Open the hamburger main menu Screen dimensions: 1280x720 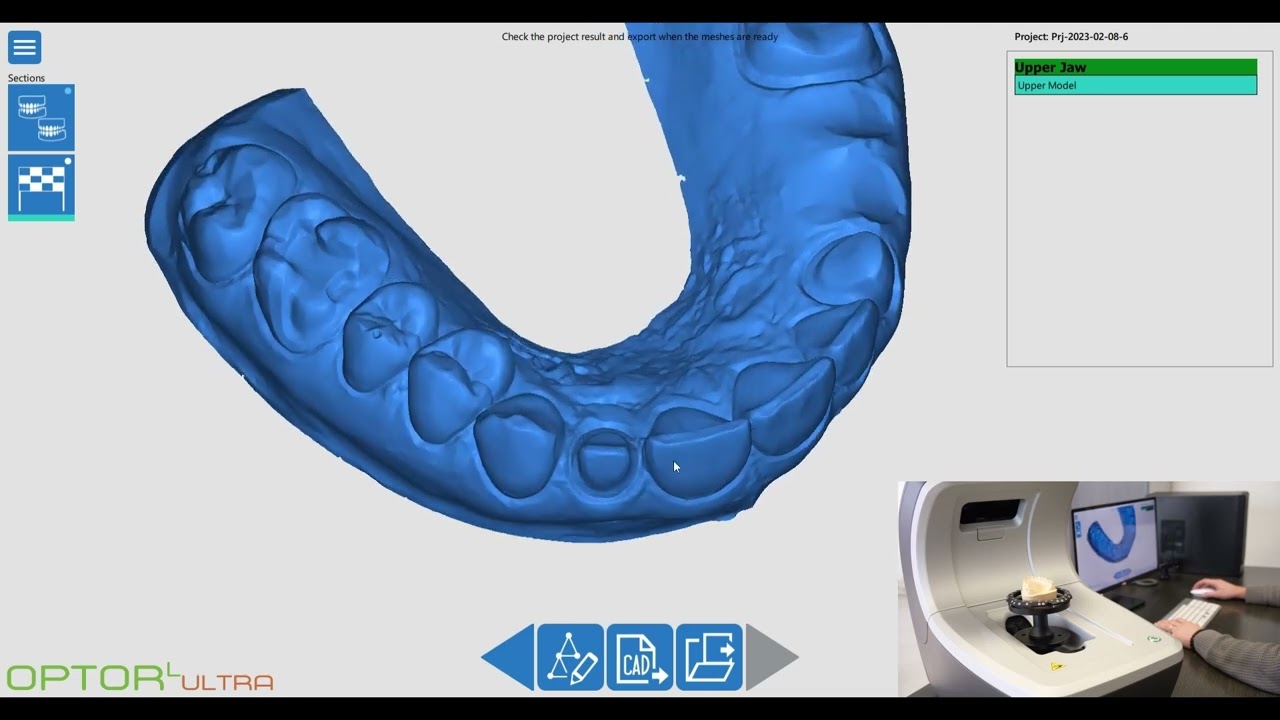[x=24, y=47]
